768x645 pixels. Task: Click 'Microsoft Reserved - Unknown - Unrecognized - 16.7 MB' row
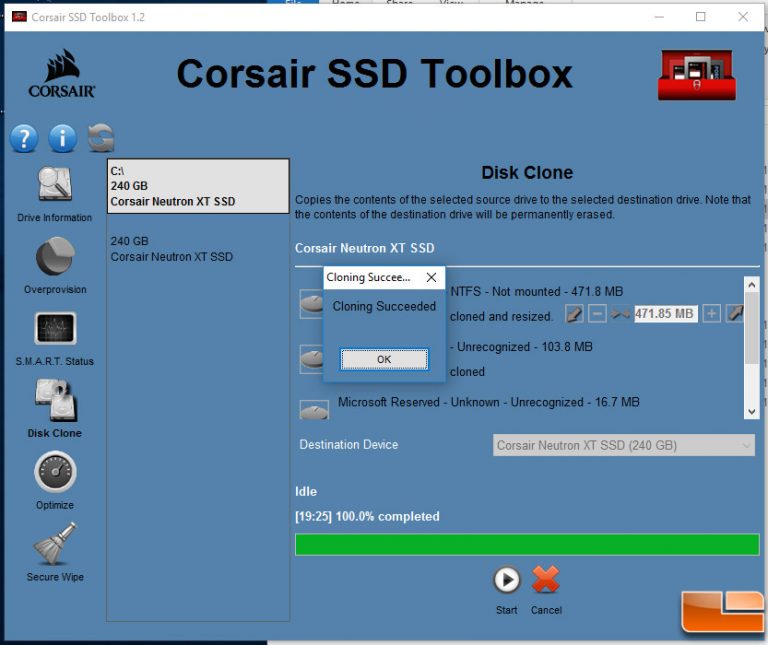[488, 402]
